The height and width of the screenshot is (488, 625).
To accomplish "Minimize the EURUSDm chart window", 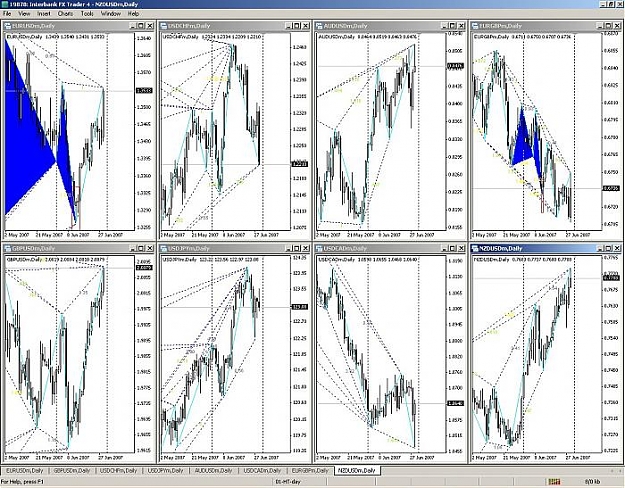I will point(133,26).
